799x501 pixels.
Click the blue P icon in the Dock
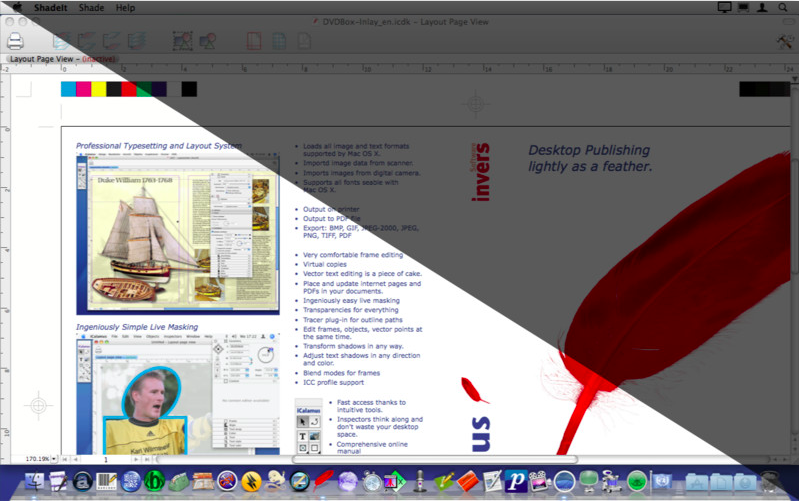coord(515,481)
